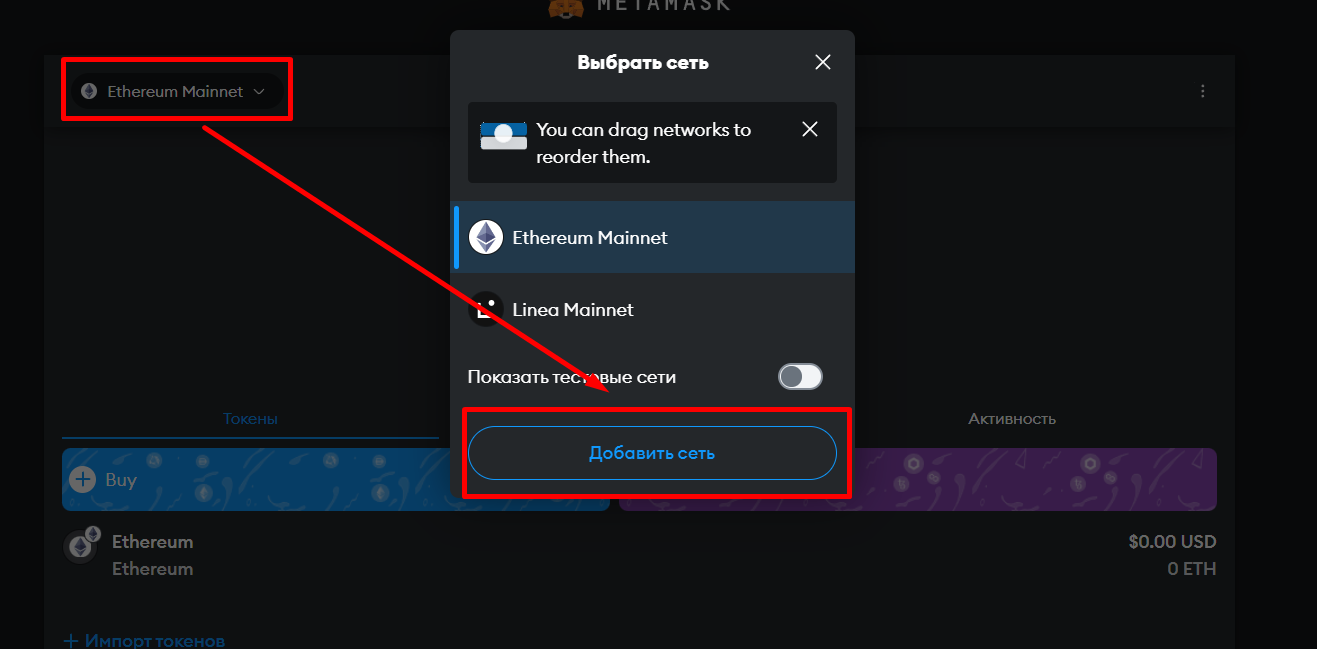Click the MetaMask fox logo
This screenshot has width=1317, height=649.
pos(566,7)
